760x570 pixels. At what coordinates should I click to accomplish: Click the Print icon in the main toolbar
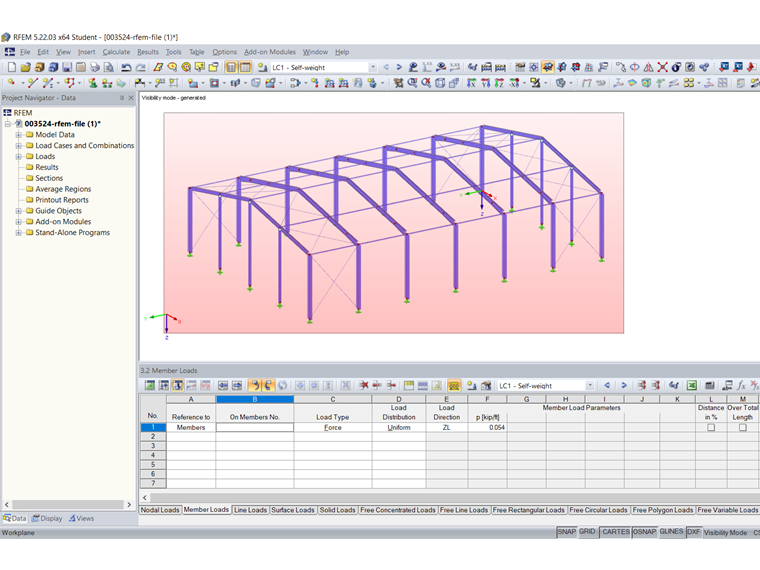95,67
